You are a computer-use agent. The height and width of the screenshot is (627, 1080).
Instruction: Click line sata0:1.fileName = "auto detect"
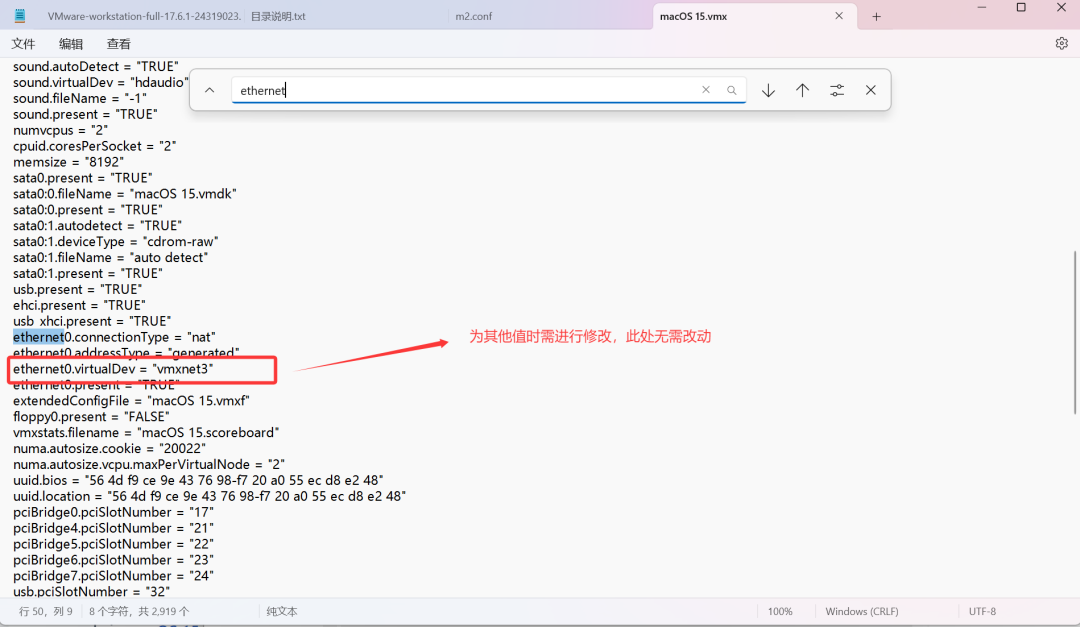coord(110,258)
